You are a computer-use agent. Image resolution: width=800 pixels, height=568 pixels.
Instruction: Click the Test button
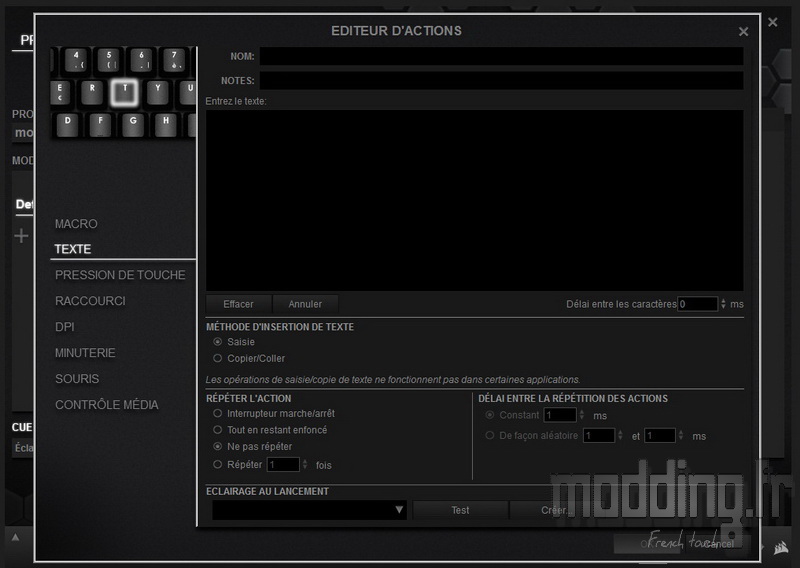460,510
